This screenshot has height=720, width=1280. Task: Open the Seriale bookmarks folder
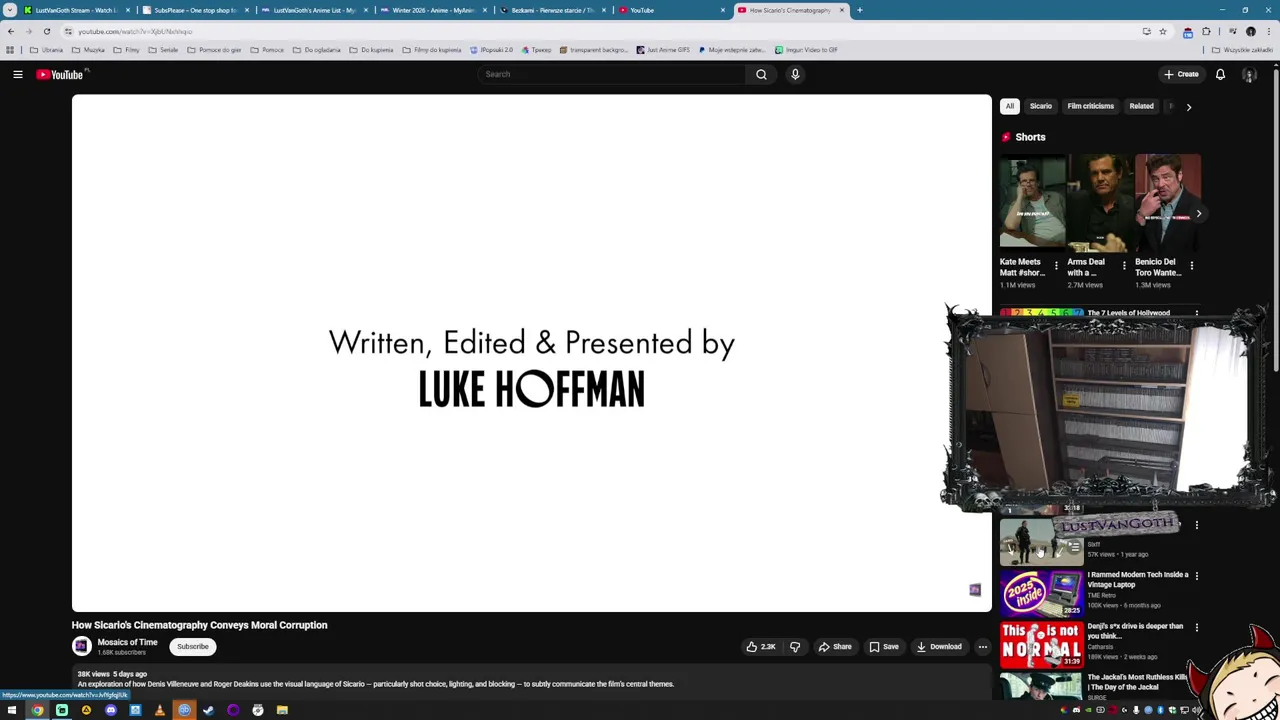164,50
